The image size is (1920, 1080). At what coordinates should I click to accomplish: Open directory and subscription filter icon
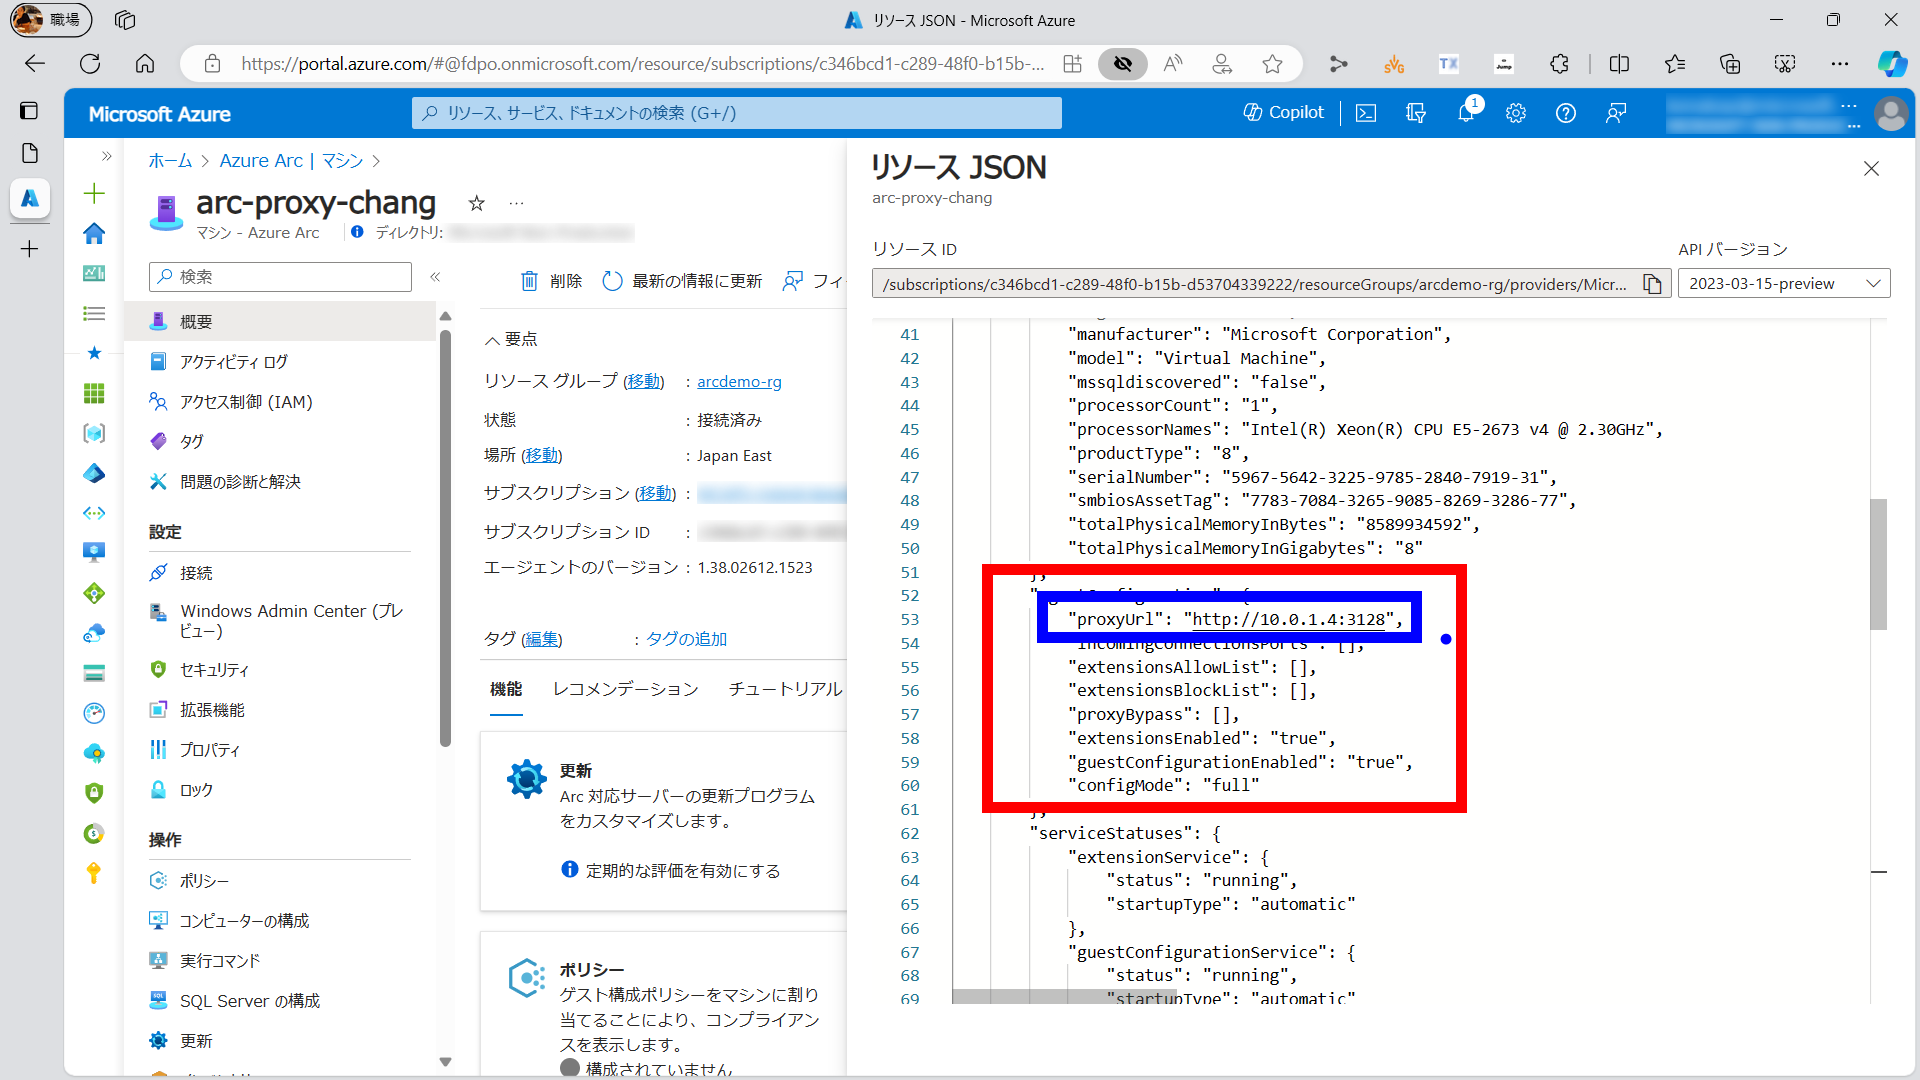(x=1416, y=113)
